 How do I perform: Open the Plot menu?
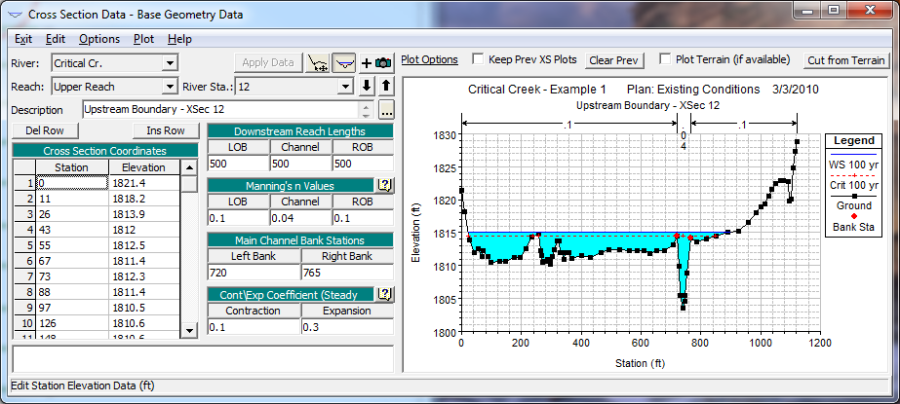tap(144, 39)
